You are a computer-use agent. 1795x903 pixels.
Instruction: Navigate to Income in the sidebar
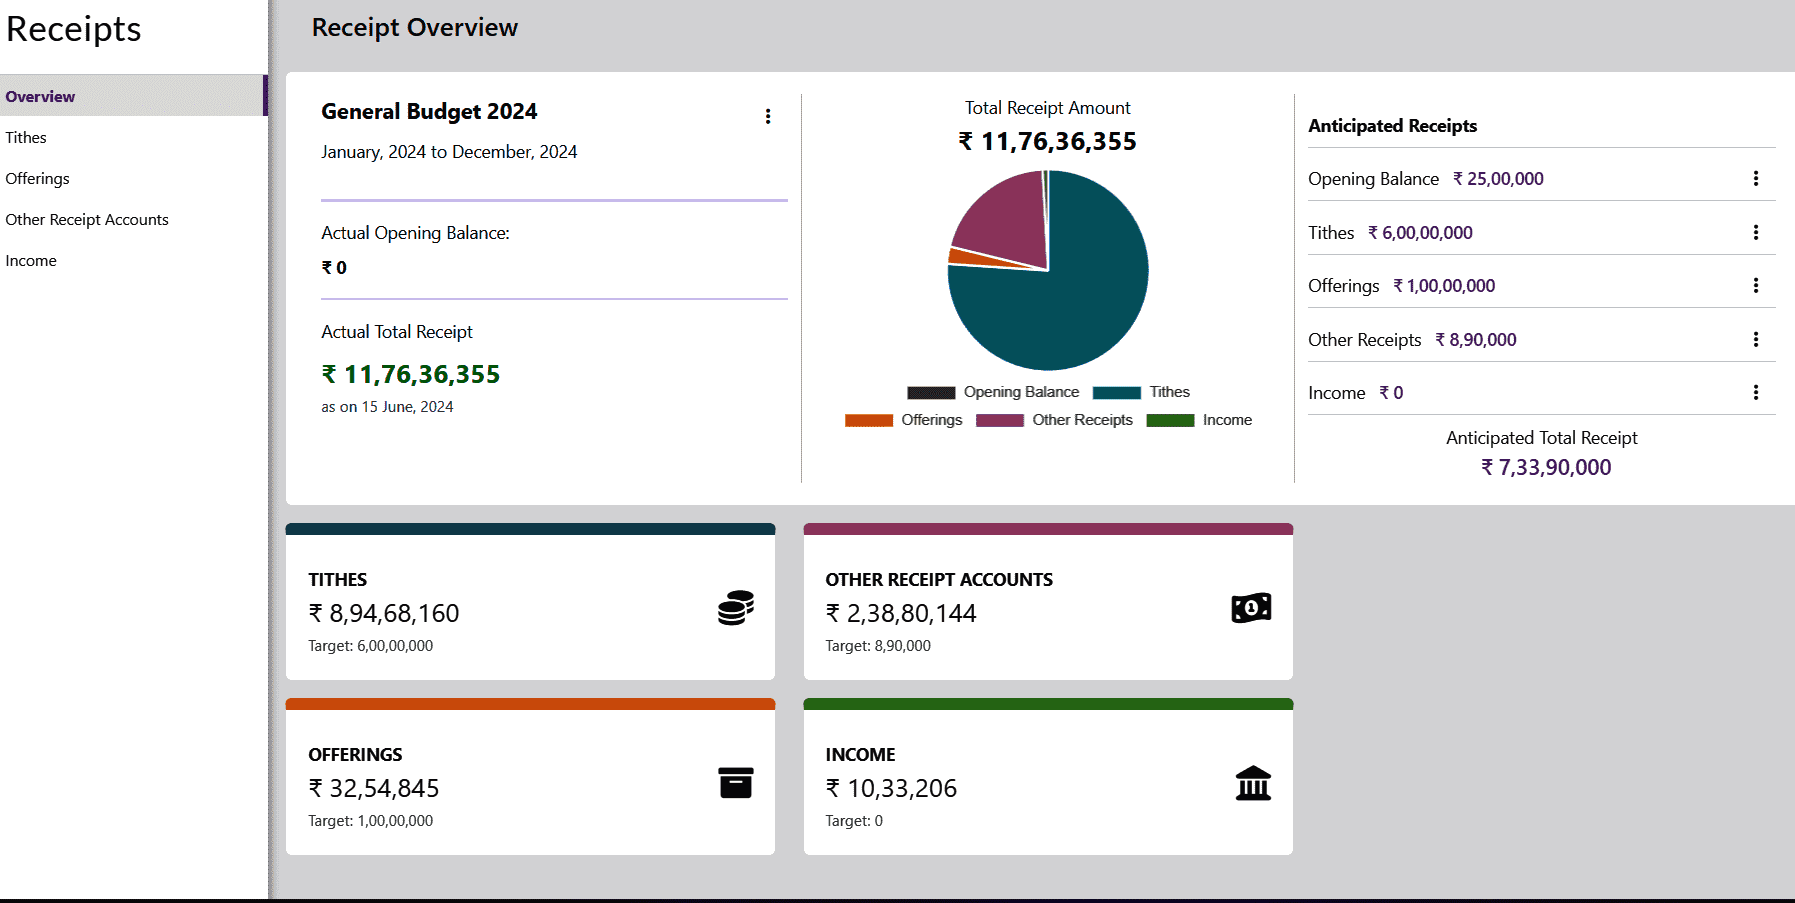(31, 261)
